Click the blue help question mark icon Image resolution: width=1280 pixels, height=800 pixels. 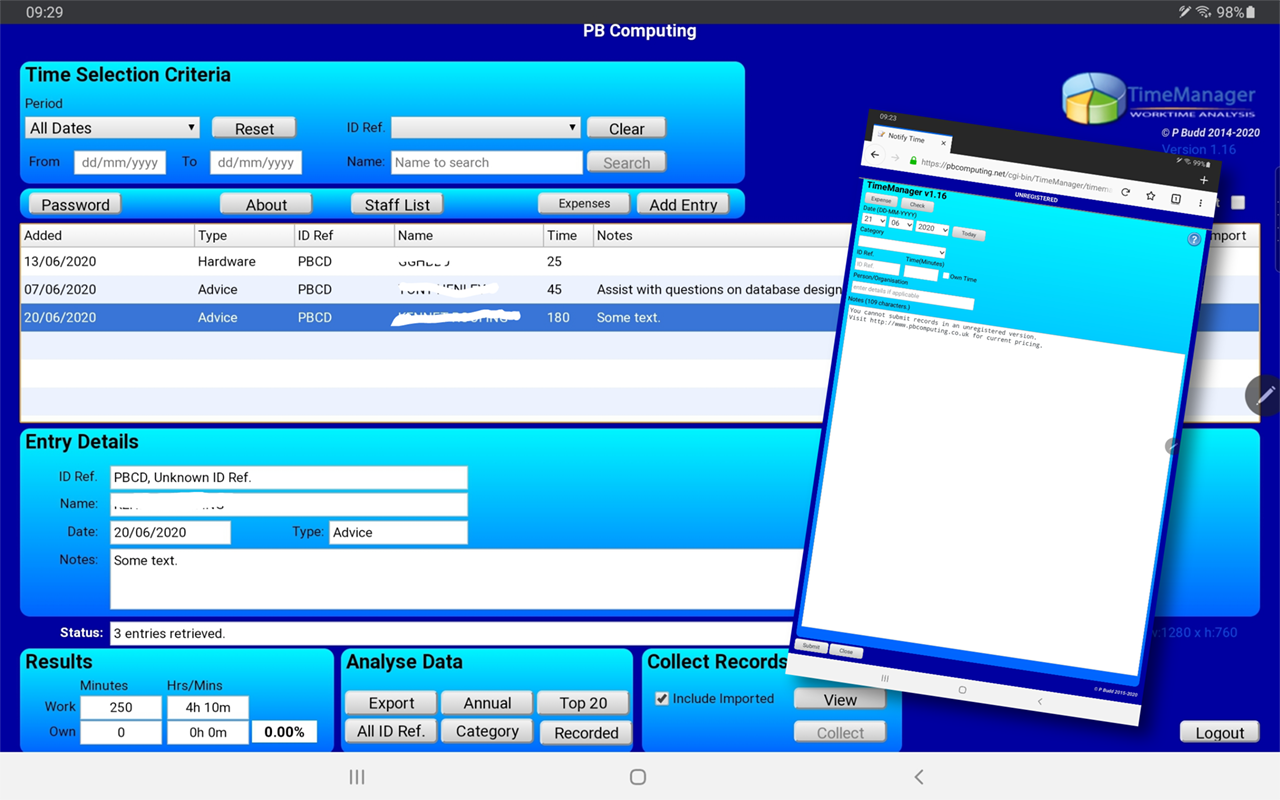point(1193,240)
